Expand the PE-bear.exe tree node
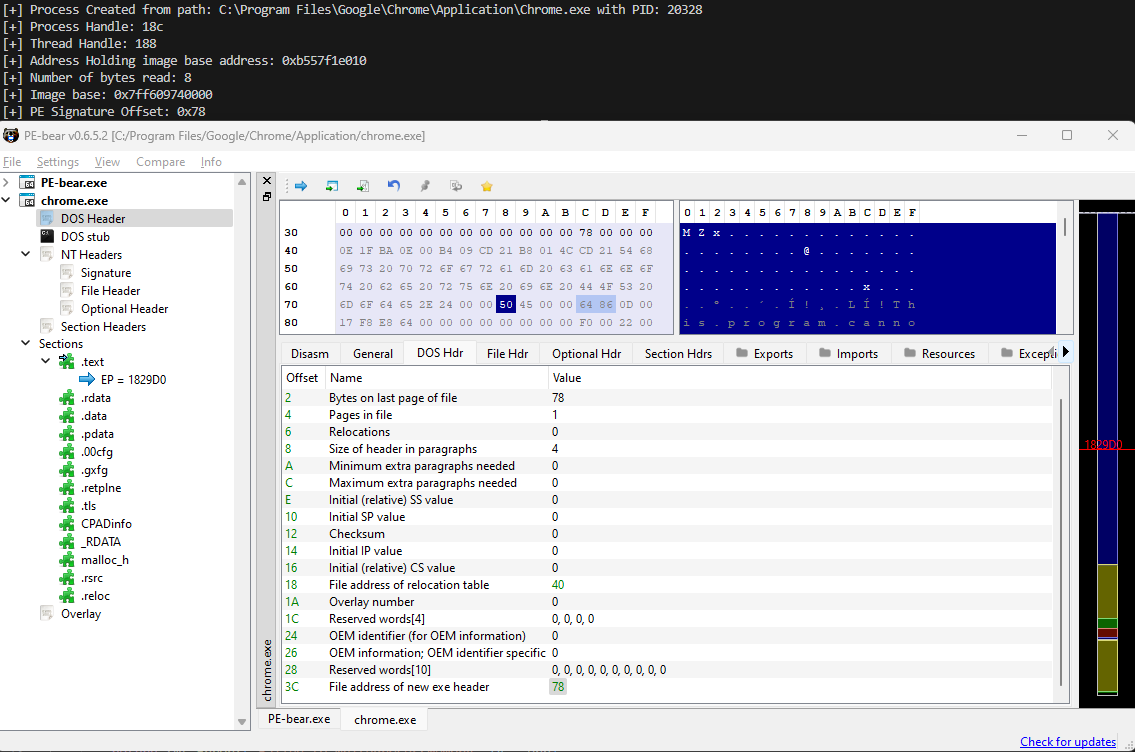 pyautogui.click(x=7, y=183)
